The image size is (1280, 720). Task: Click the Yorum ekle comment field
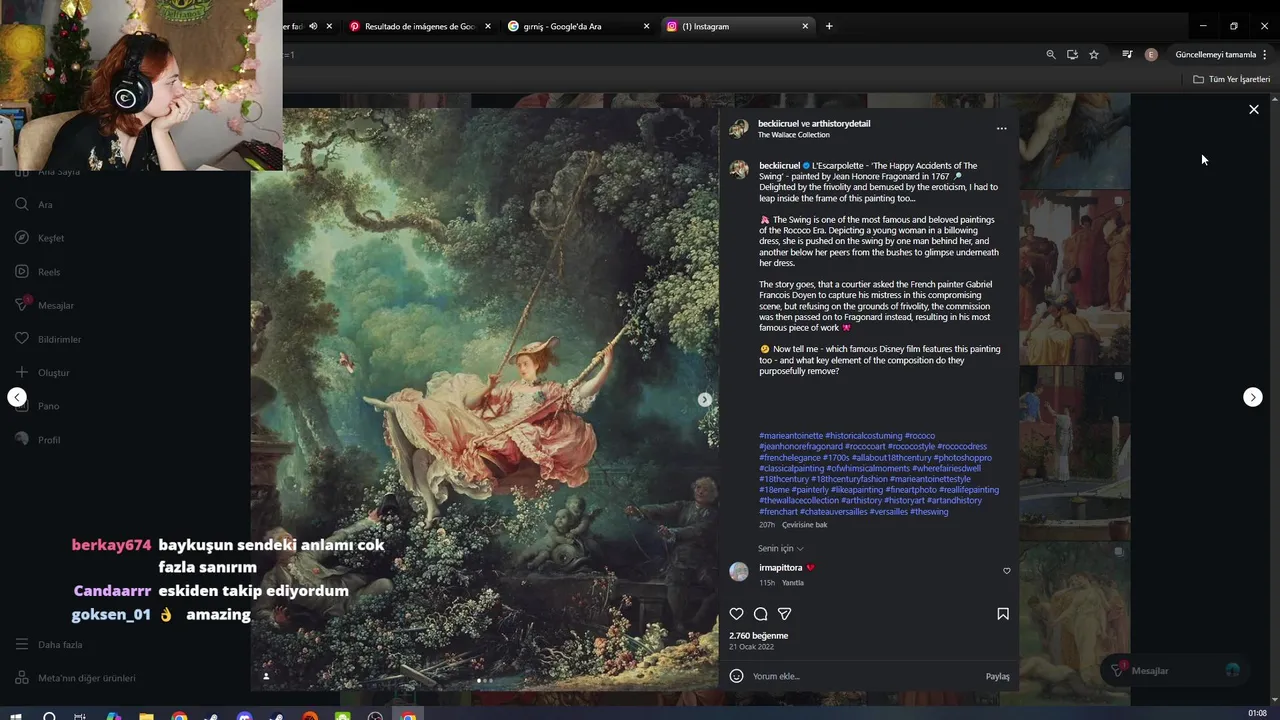tap(865, 676)
